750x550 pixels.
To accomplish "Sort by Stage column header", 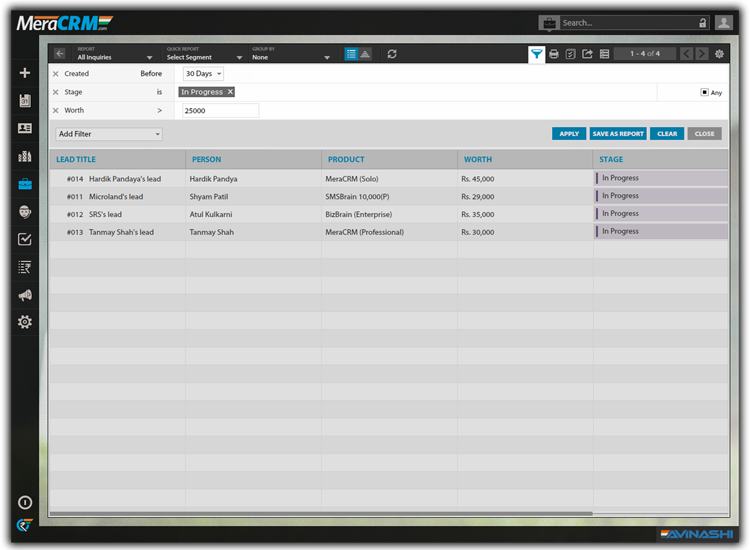I will 611,159.
